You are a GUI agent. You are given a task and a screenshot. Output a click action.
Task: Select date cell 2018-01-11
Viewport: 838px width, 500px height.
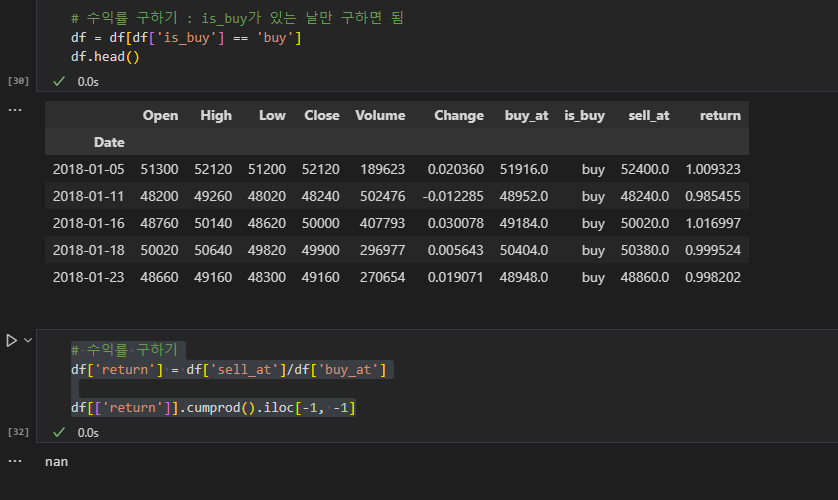point(88,196)
